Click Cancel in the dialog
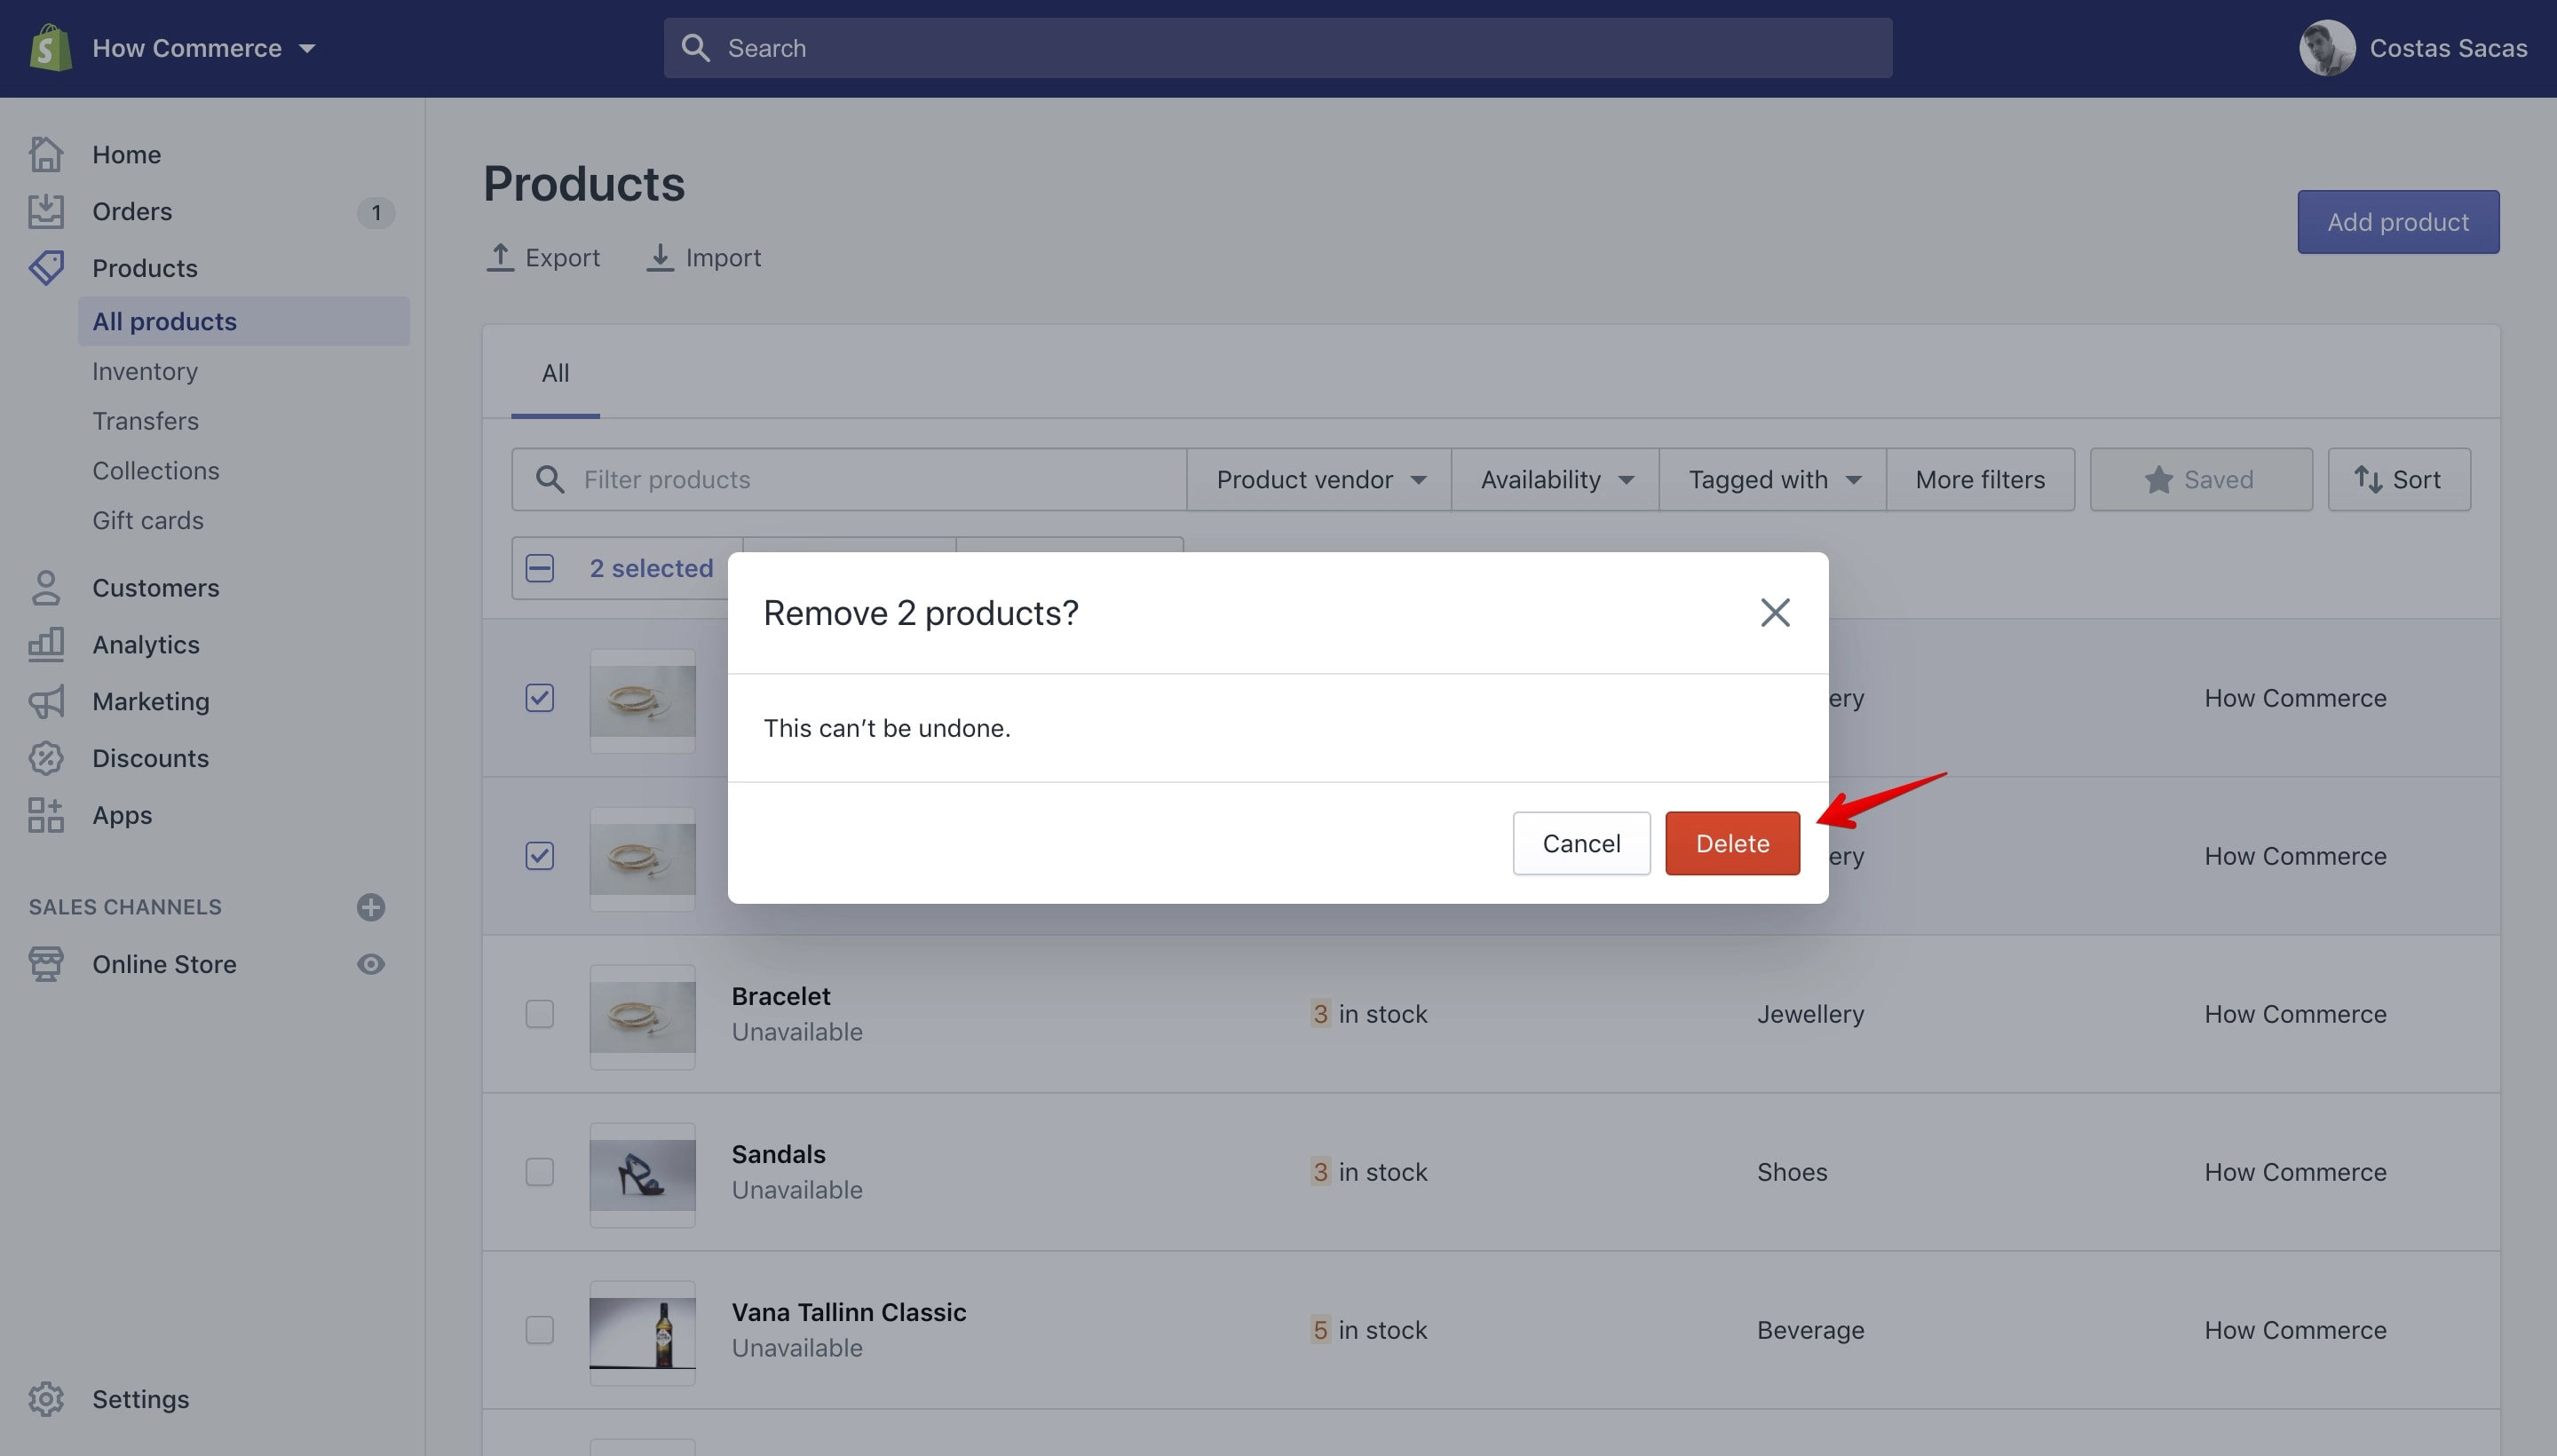 (1581, 843)
